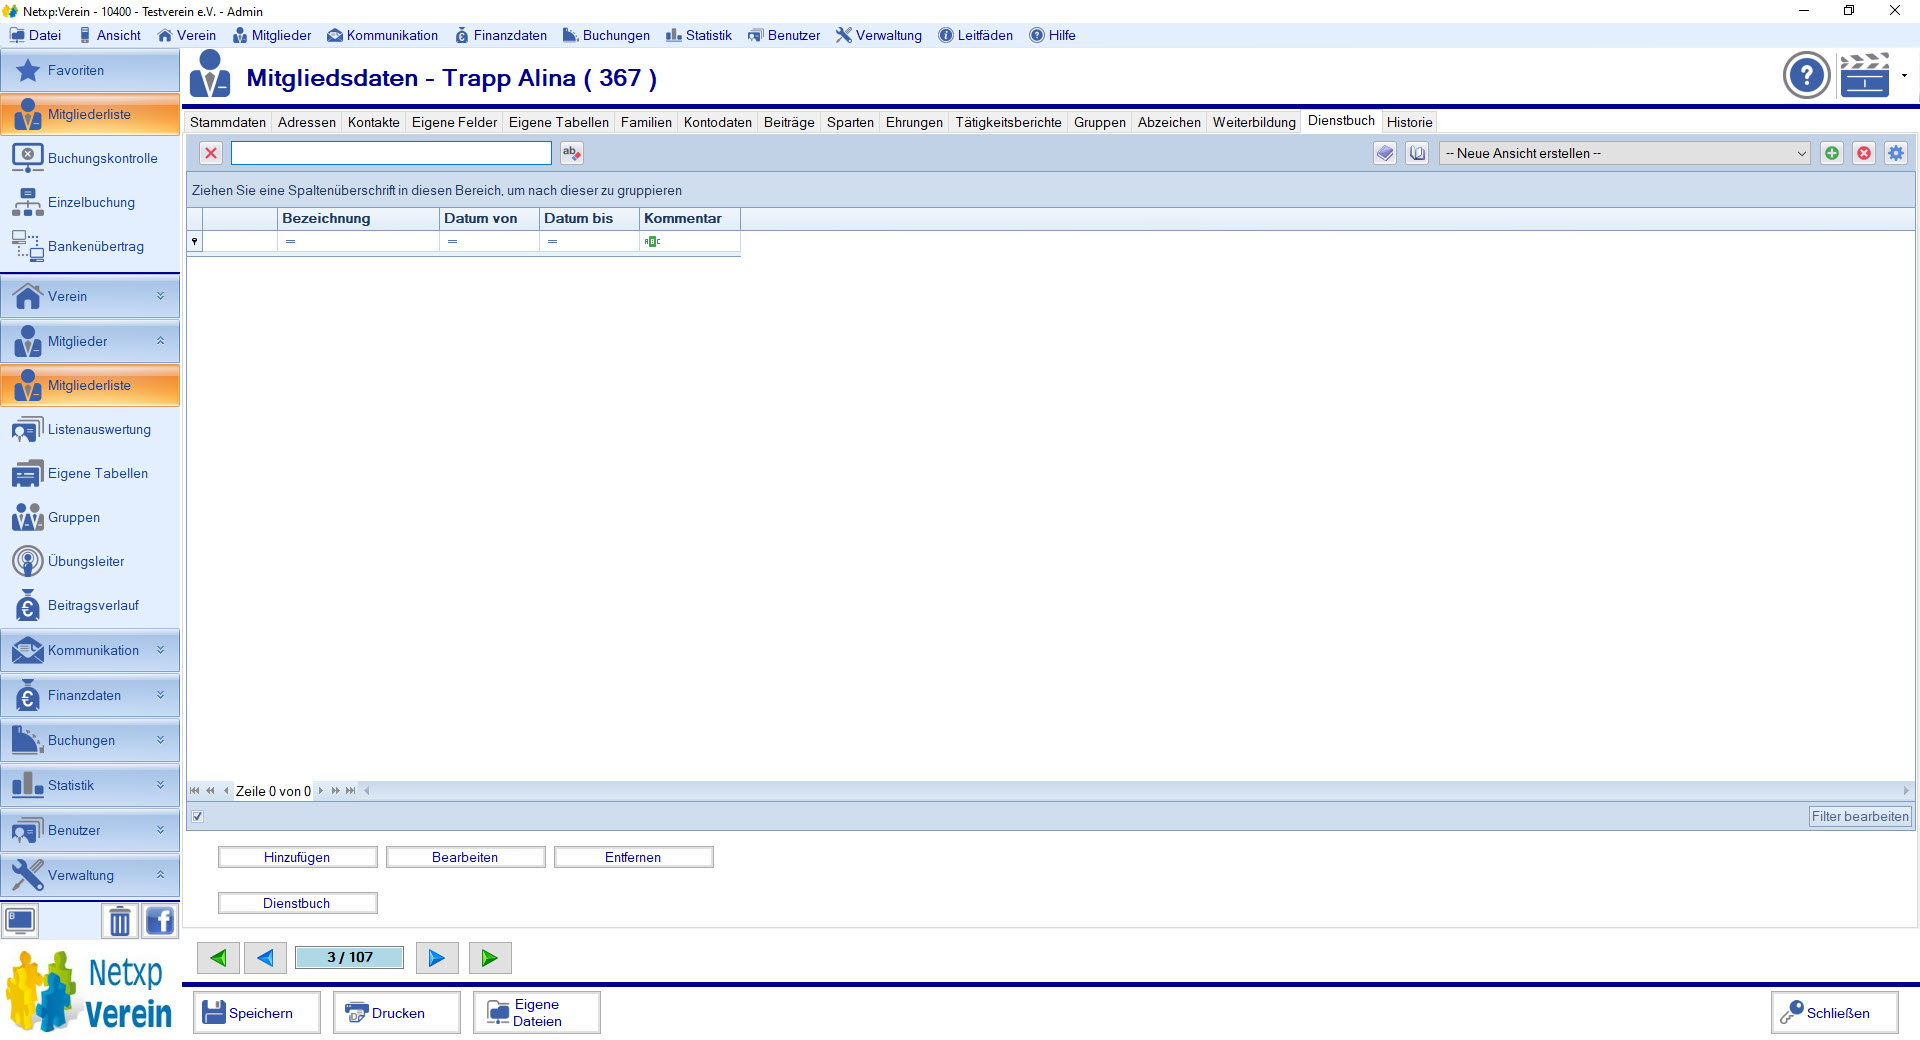Image resolution: width=1920 pixels, height=1040 pixels.
Task: Sort by the Datum von column header
Action: 489,218
